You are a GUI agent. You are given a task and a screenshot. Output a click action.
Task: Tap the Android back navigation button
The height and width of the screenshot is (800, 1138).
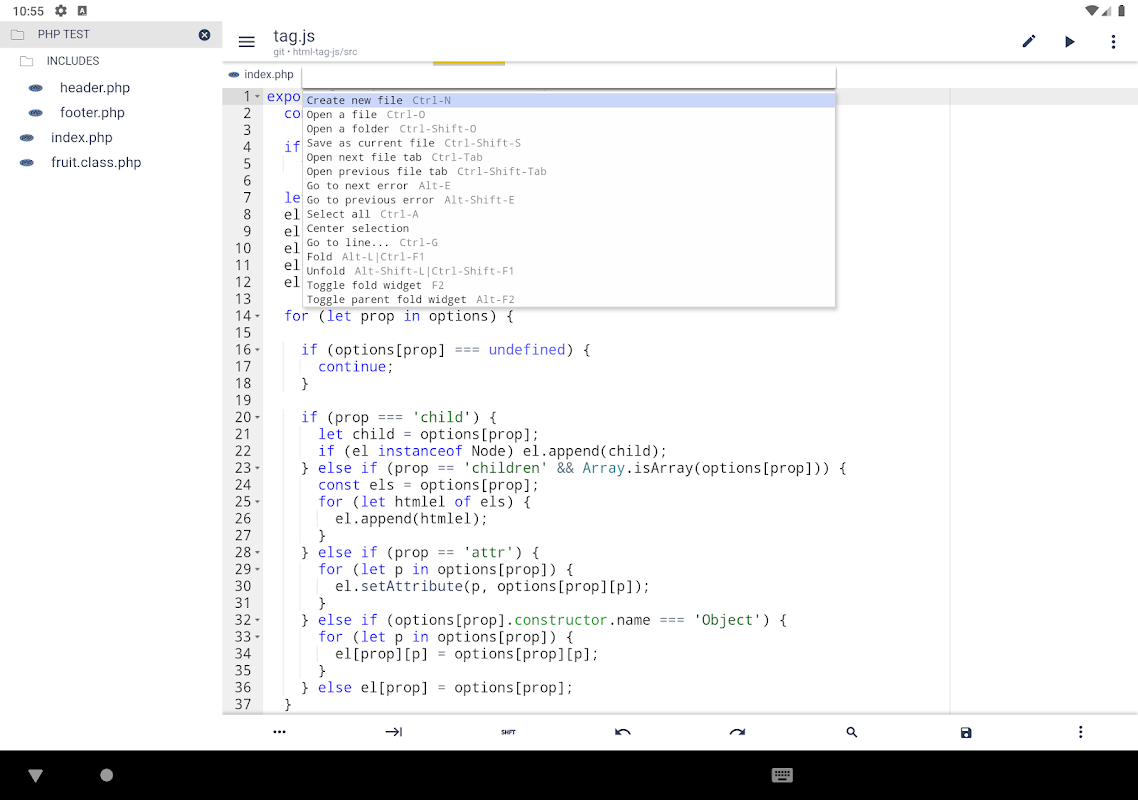click(35, 775)
